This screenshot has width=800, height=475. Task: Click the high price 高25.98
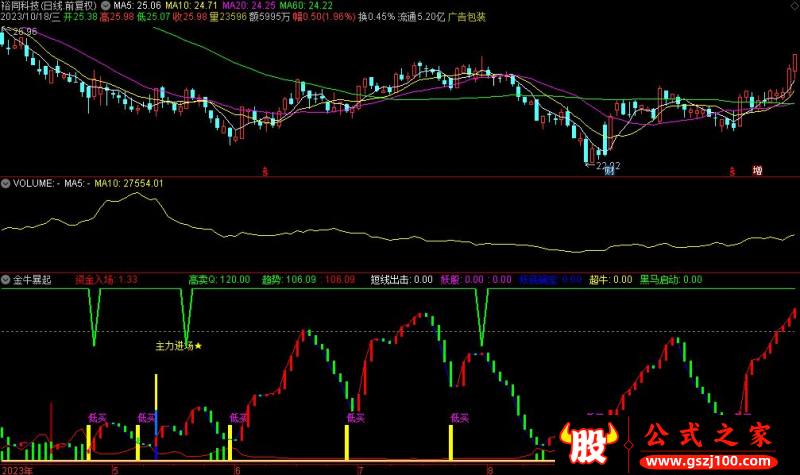117,17
